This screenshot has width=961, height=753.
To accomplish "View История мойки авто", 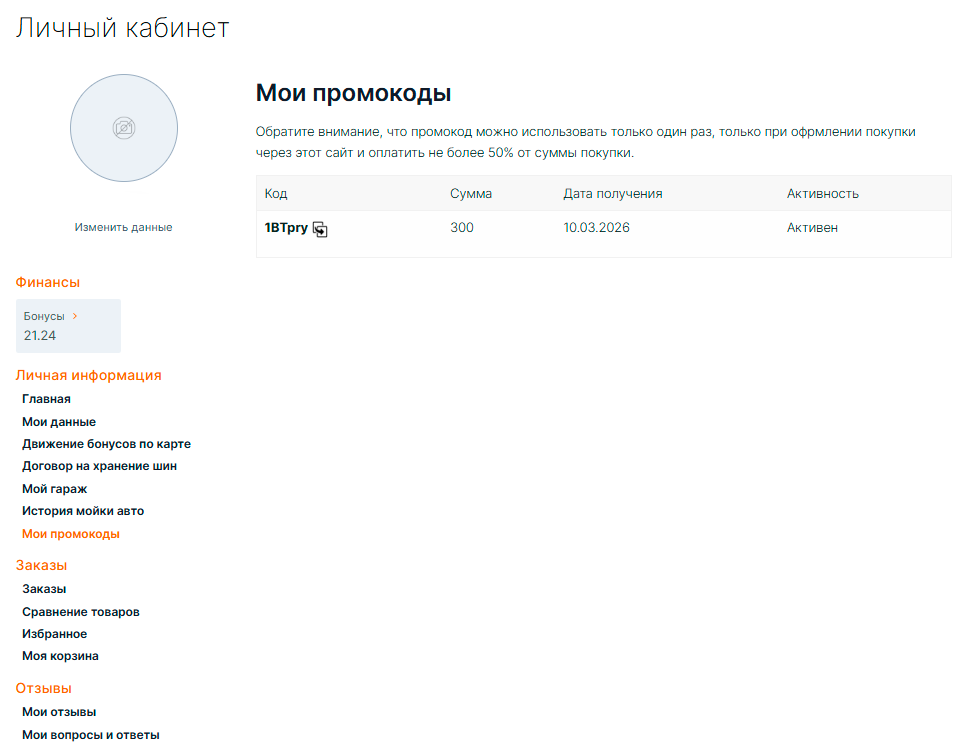I will click(83, 511).
